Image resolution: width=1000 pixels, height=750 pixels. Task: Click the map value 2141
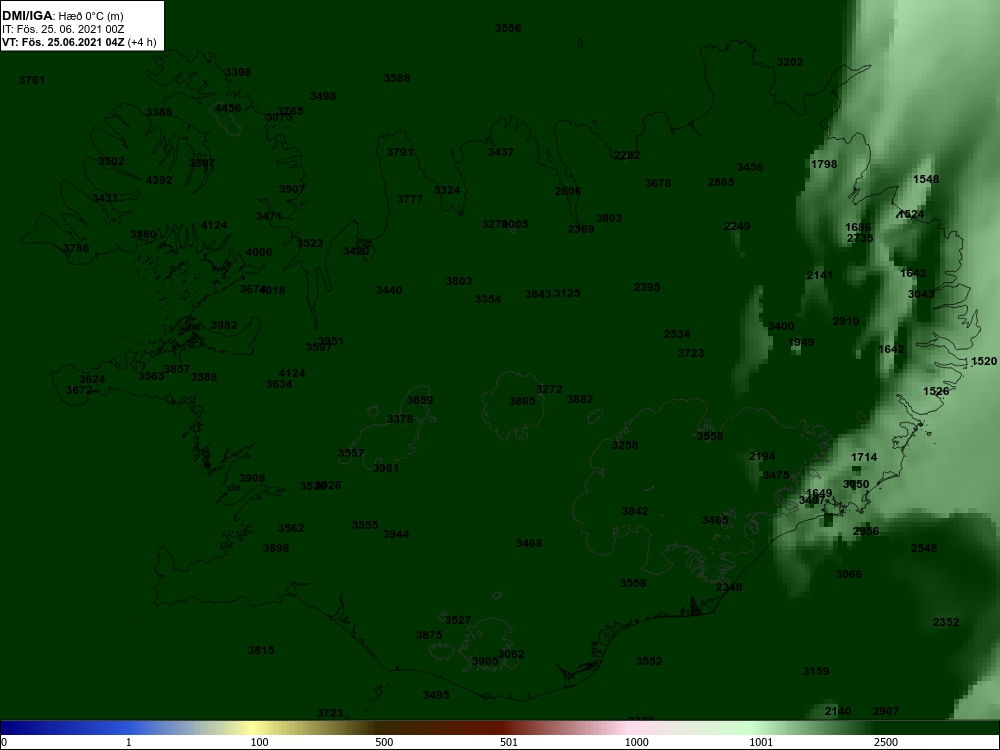pyautogui.click(x=820, y=276)
